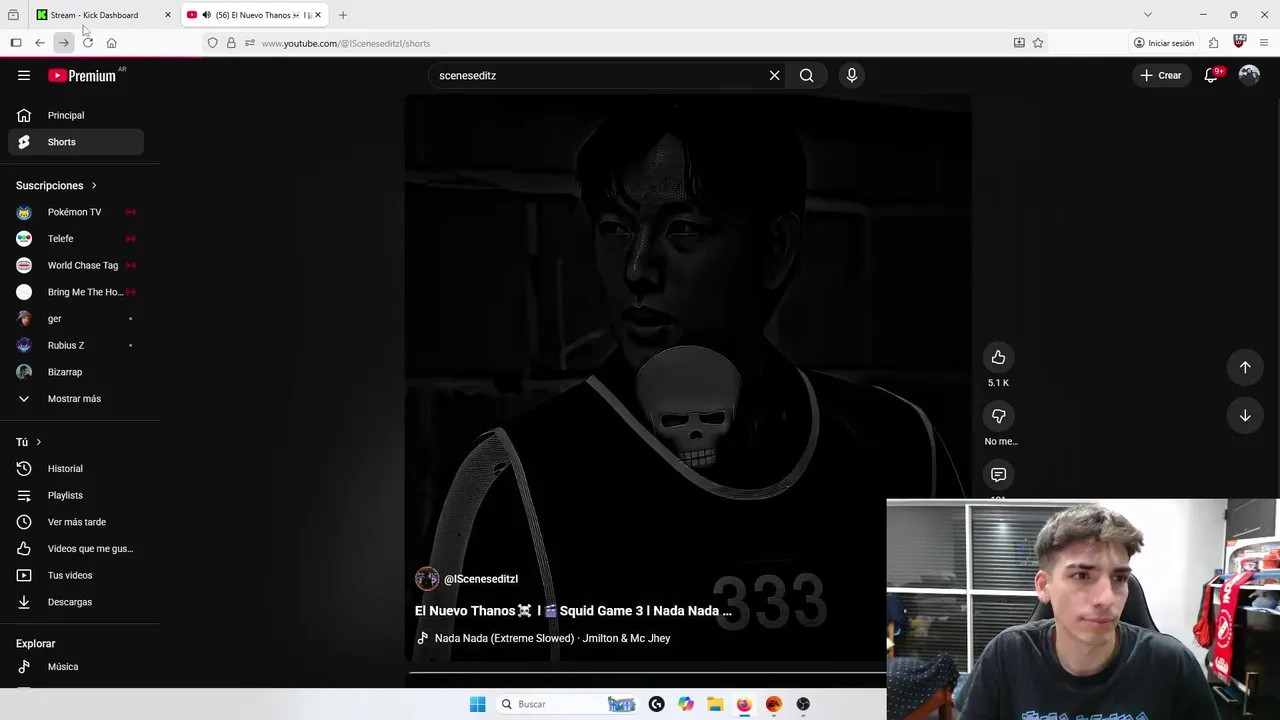Expand Mostrar más subscriptions
The width and height of the screenshot is (1280, 720).
click(x=76, y=399)
